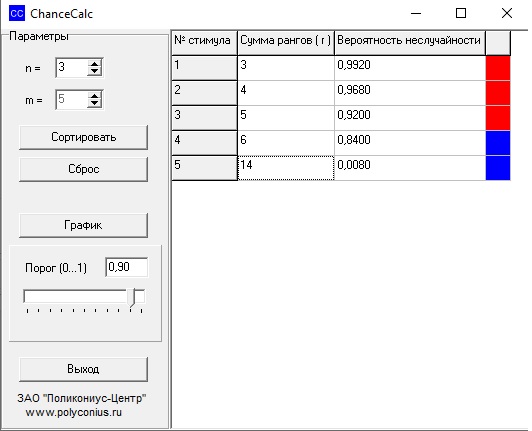Viewport: 532px width, 431px height.
Task: Decrease n value with down arrow
Action: 94,71
